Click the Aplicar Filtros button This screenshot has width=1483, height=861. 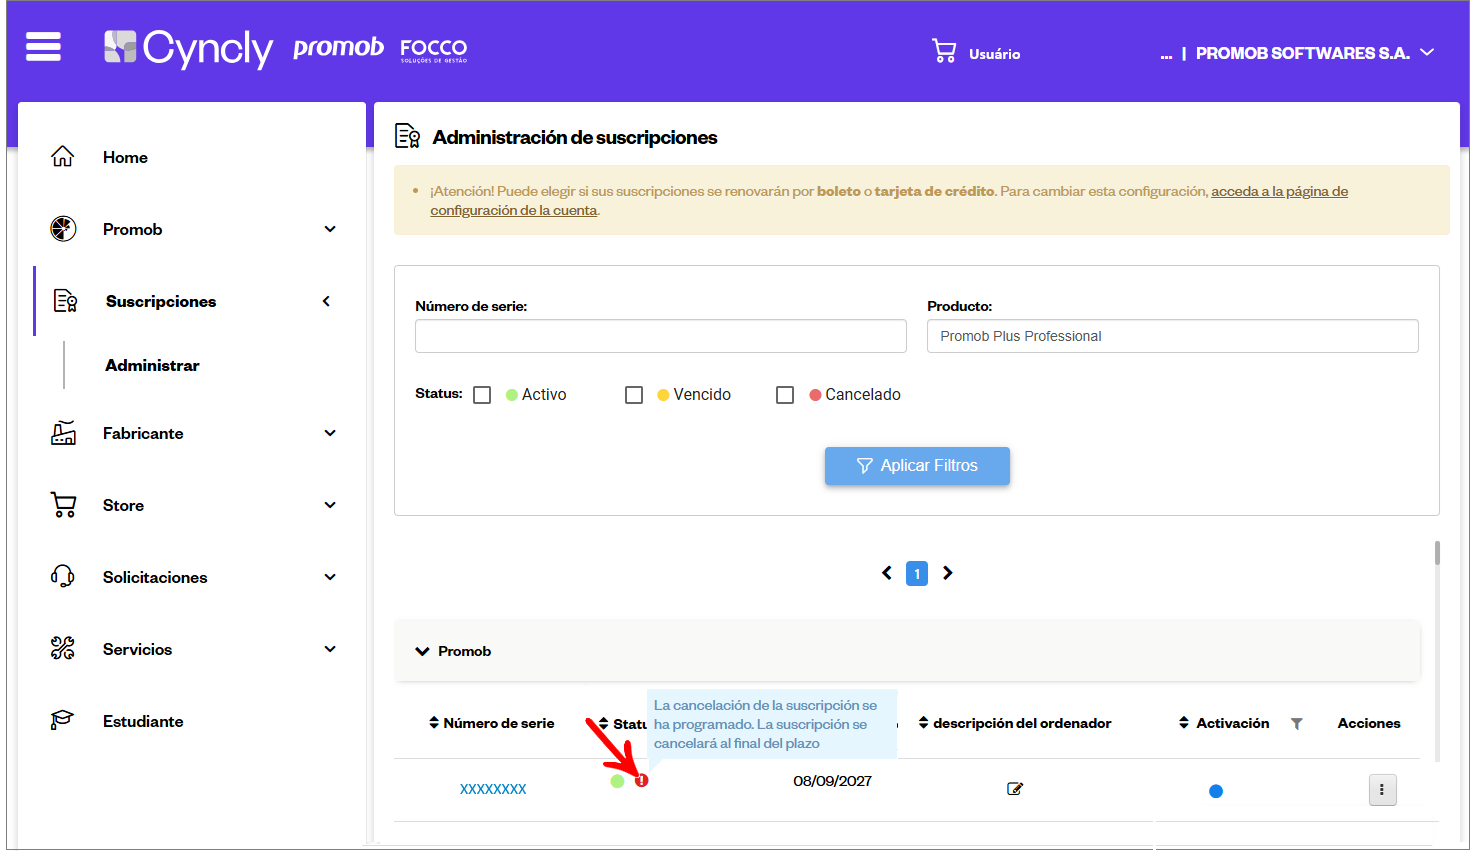point(917,466)
